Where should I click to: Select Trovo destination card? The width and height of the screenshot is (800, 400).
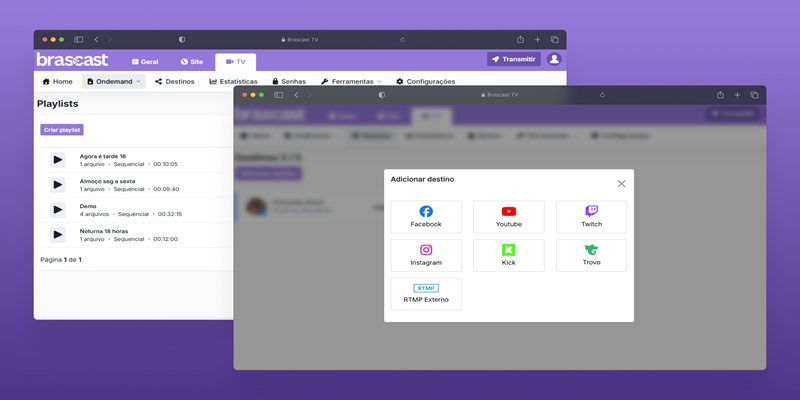pyautogui.click(x=591, y=255)
